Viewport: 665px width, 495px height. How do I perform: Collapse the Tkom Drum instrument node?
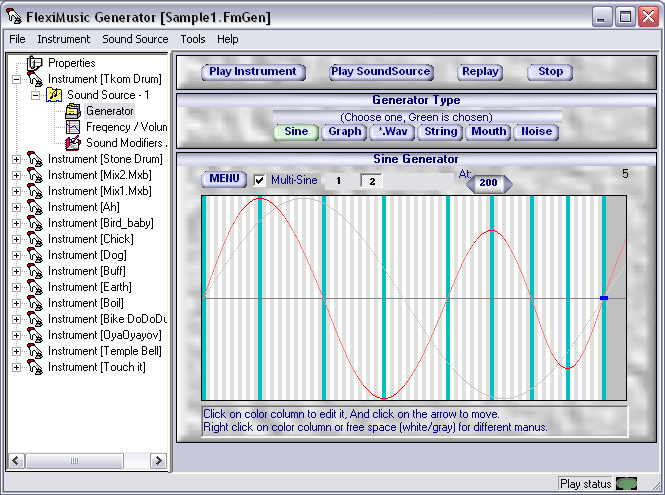(16, 79)
